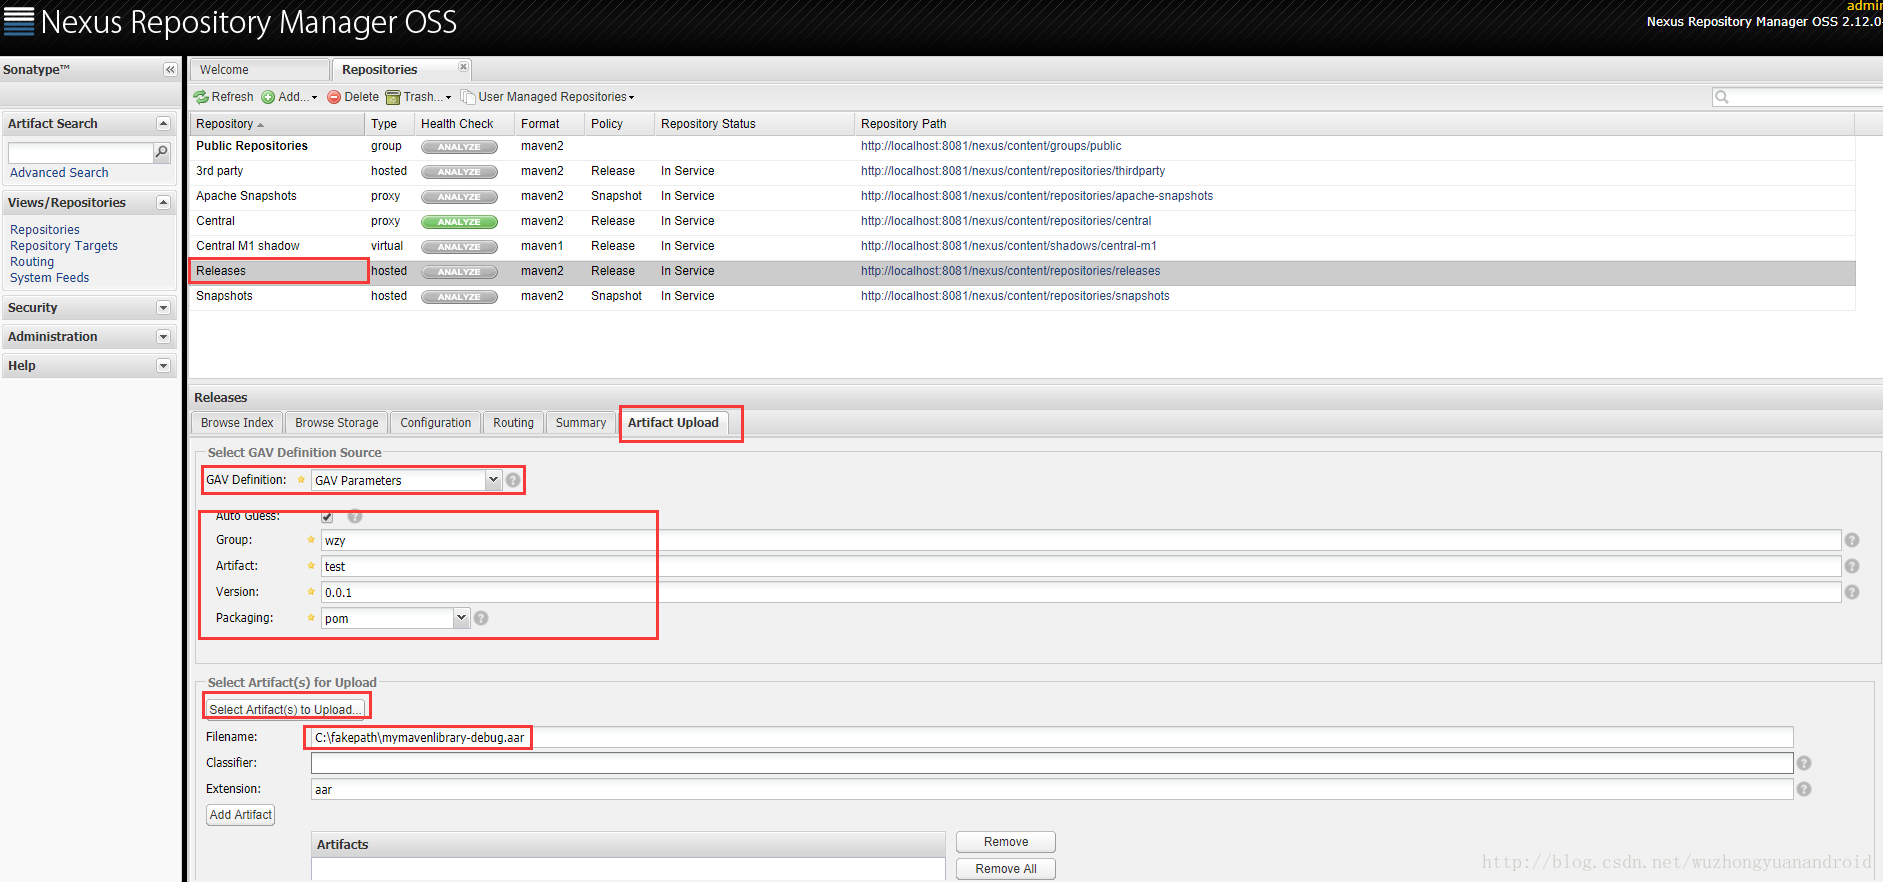
Task: Open the Trash dropdown
Action: 419,97
